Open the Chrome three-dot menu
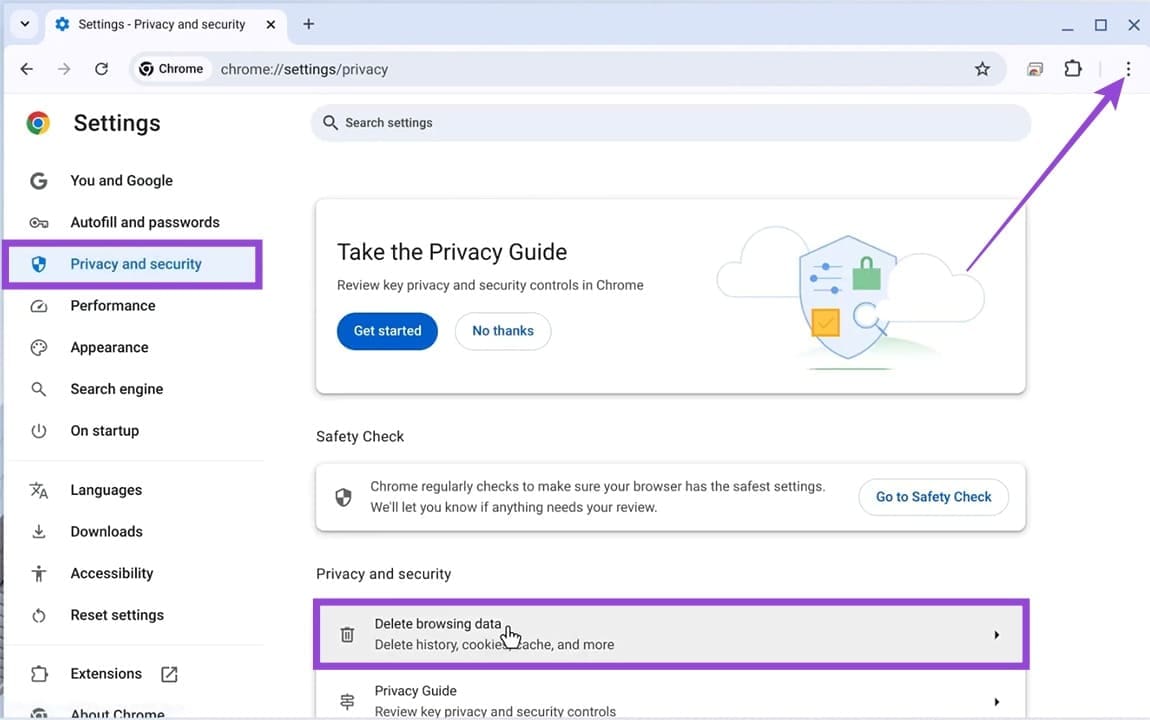 point(1128,69)
